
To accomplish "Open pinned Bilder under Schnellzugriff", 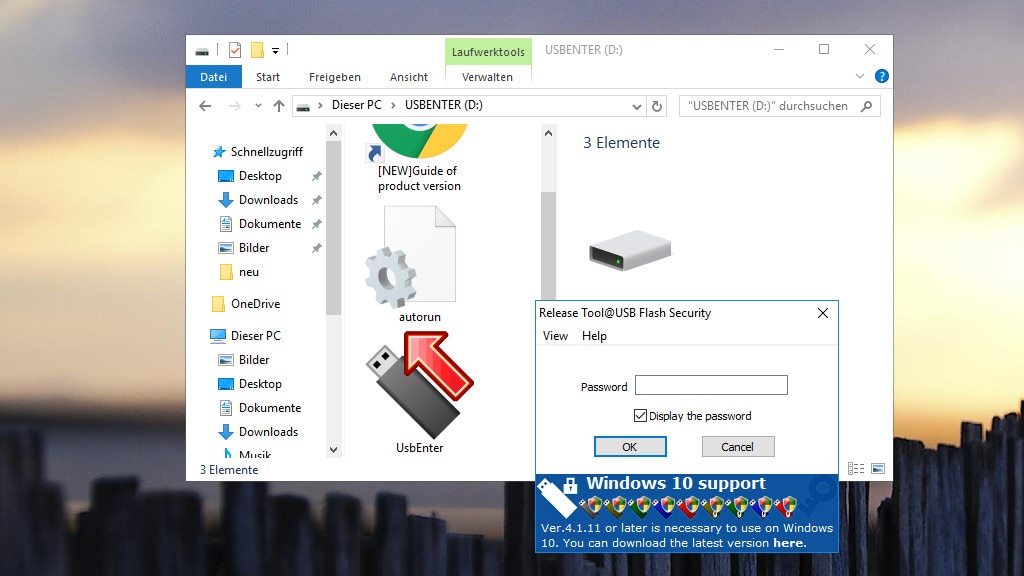I will point(253,248).
